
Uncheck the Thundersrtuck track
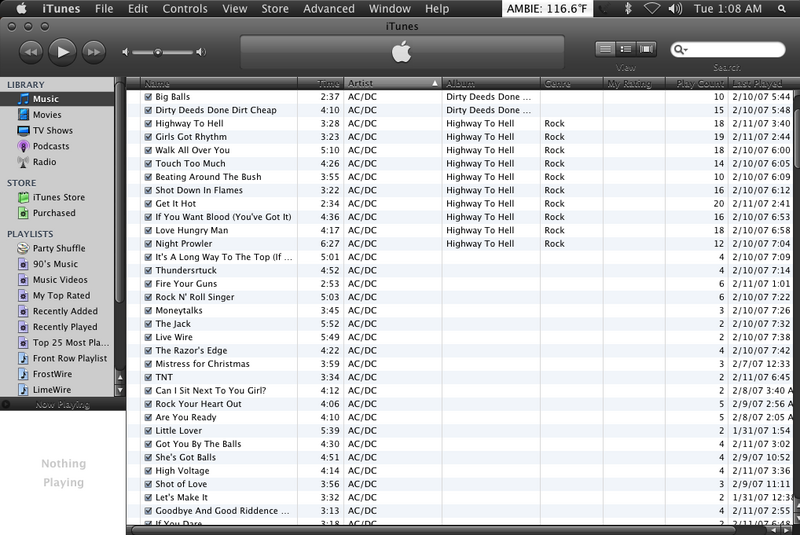pyautogui.click(x=148, y=270)
